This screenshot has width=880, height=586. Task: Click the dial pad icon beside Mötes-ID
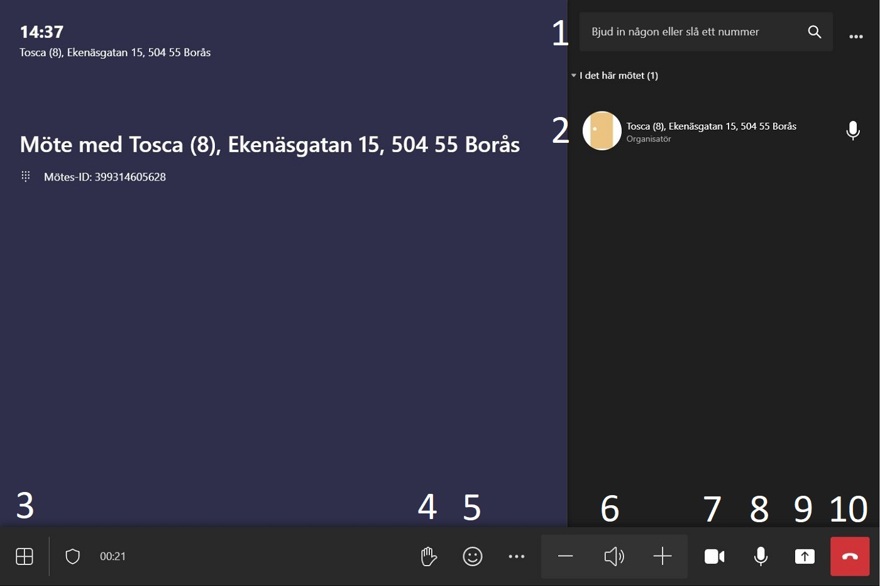click(x=26, y=177)
